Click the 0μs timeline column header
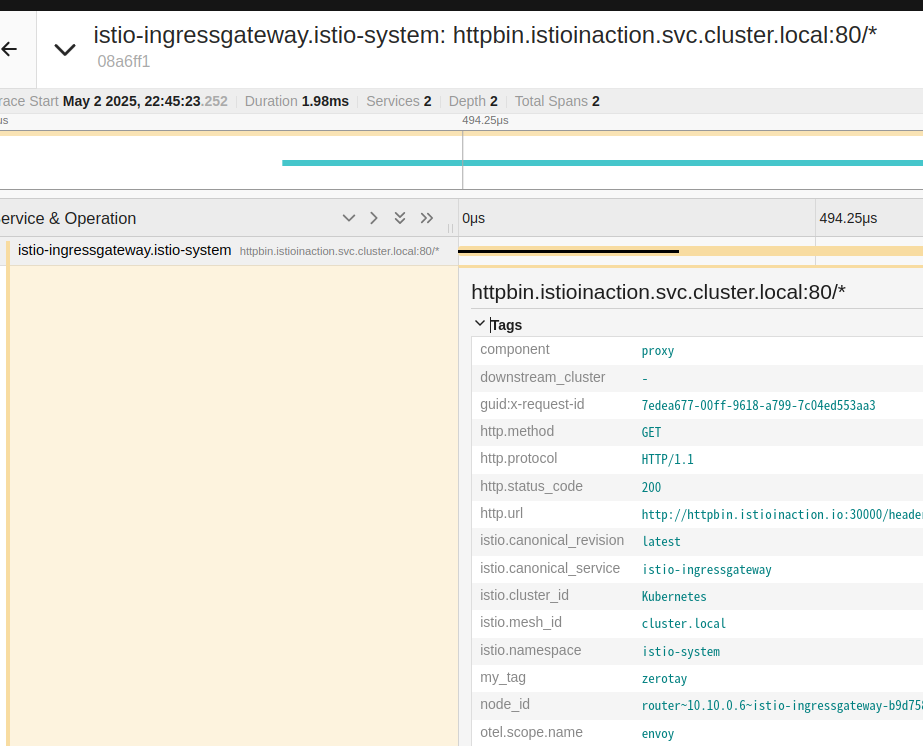 click(473, 218)
